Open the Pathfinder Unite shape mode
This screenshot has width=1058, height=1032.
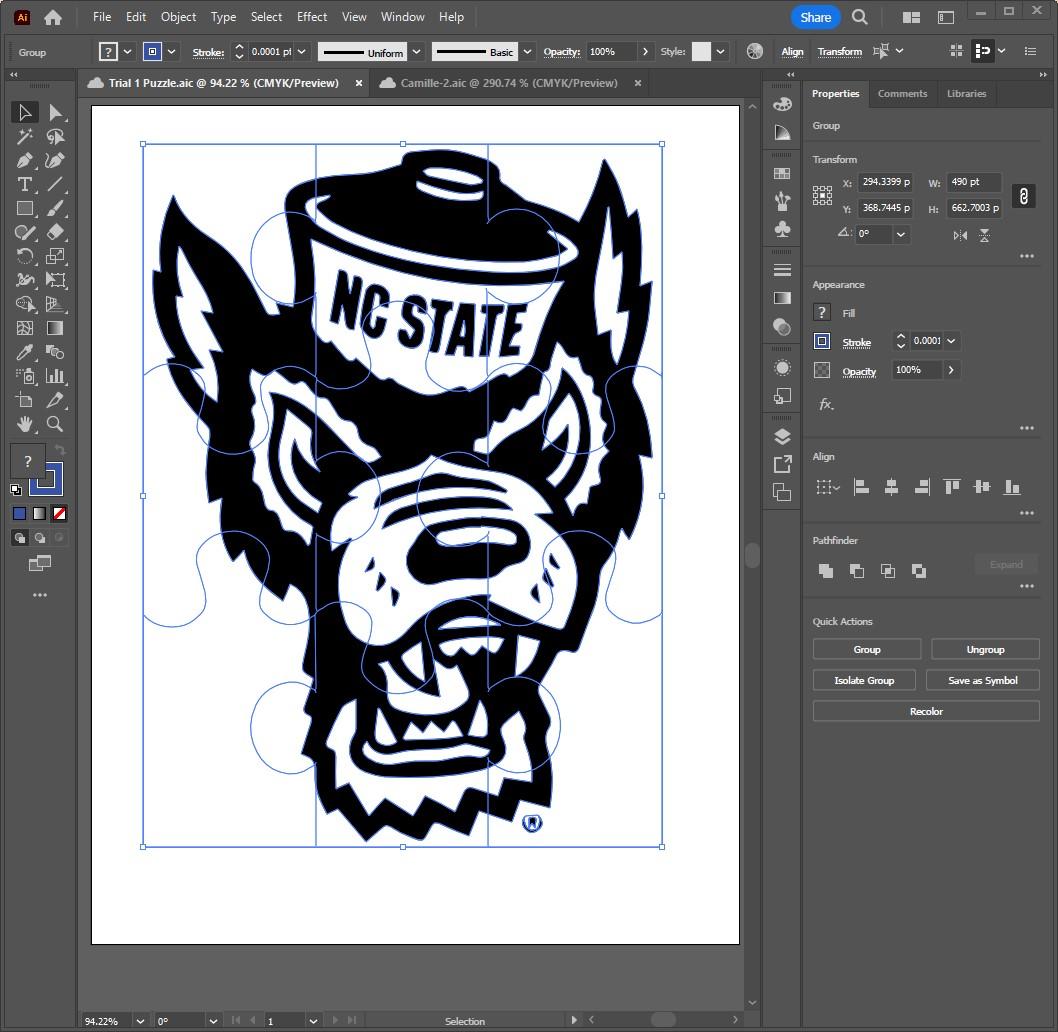pyautogui.click(x=825, y=571)
